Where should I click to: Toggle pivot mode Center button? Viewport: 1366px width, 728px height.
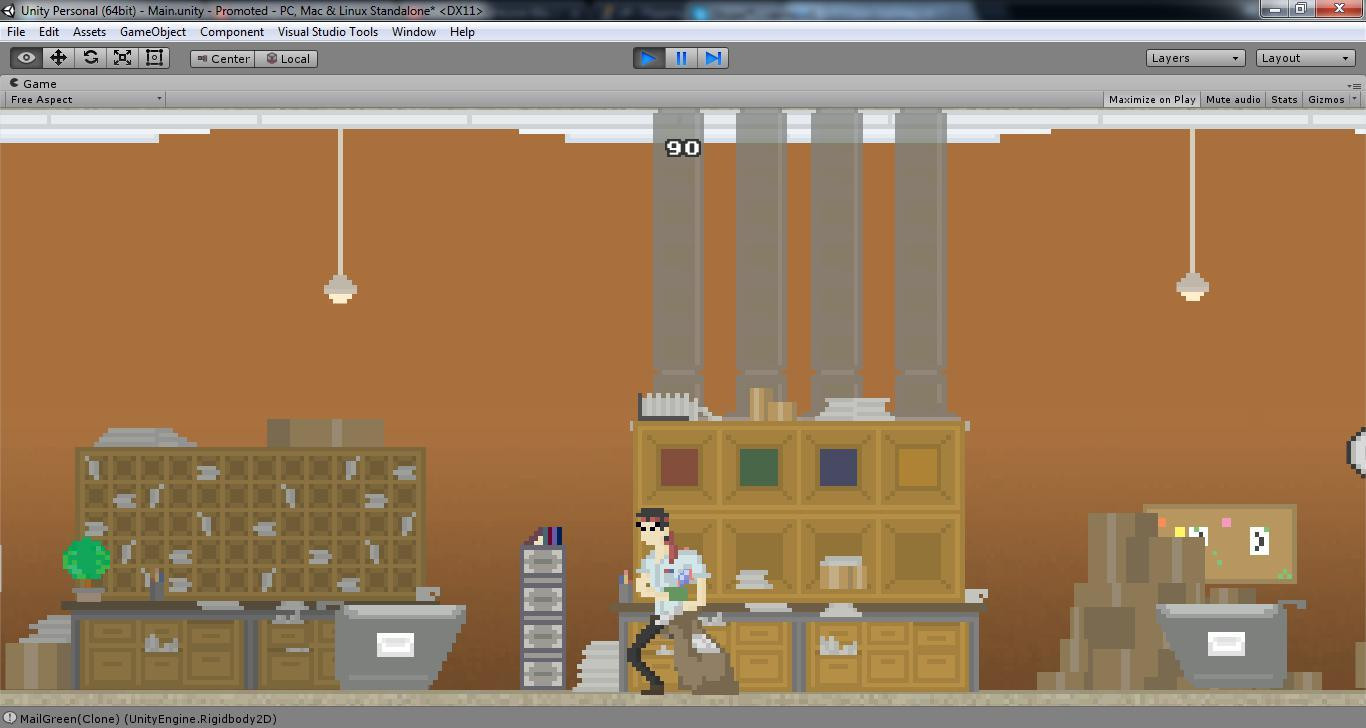click(x=222, y=58)
